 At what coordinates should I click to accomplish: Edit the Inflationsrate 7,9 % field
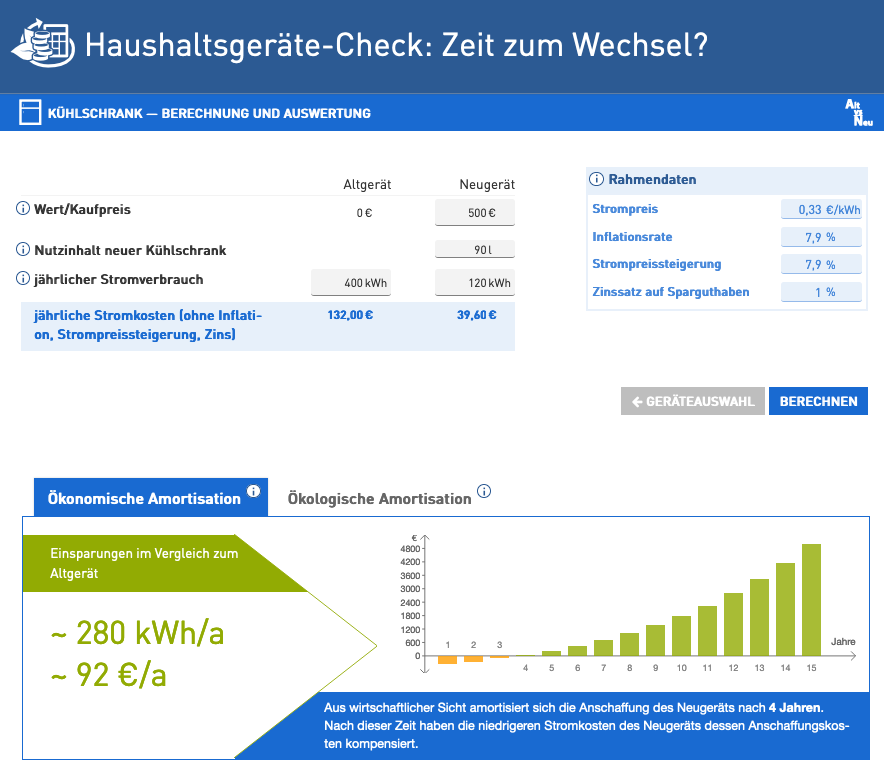(x=821, y=237)
